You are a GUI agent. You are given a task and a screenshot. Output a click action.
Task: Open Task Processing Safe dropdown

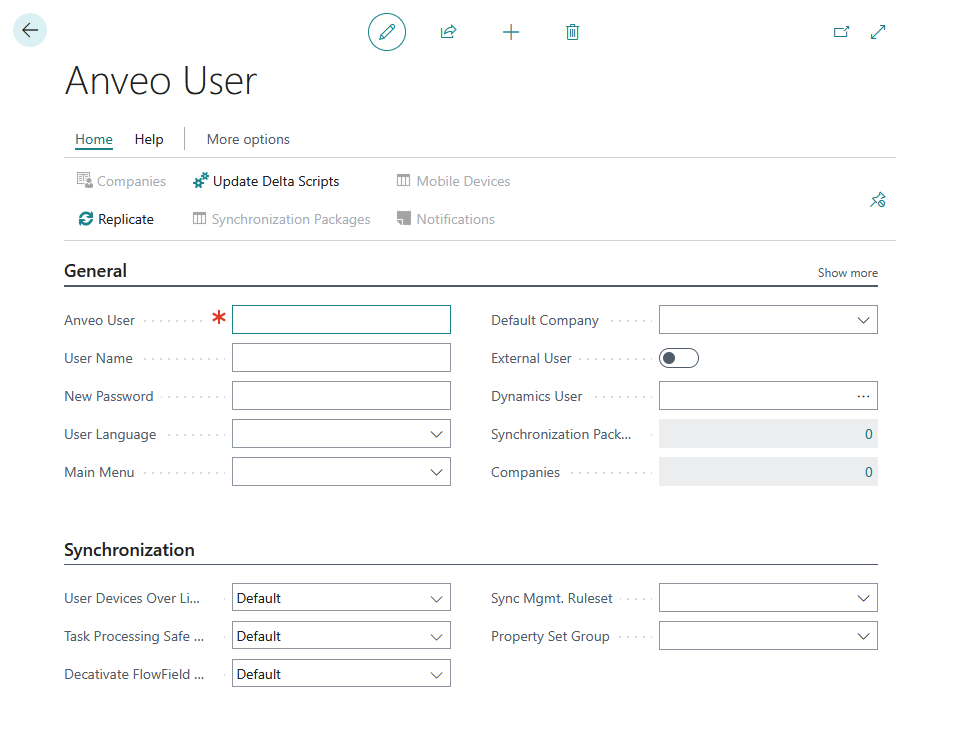436,637
